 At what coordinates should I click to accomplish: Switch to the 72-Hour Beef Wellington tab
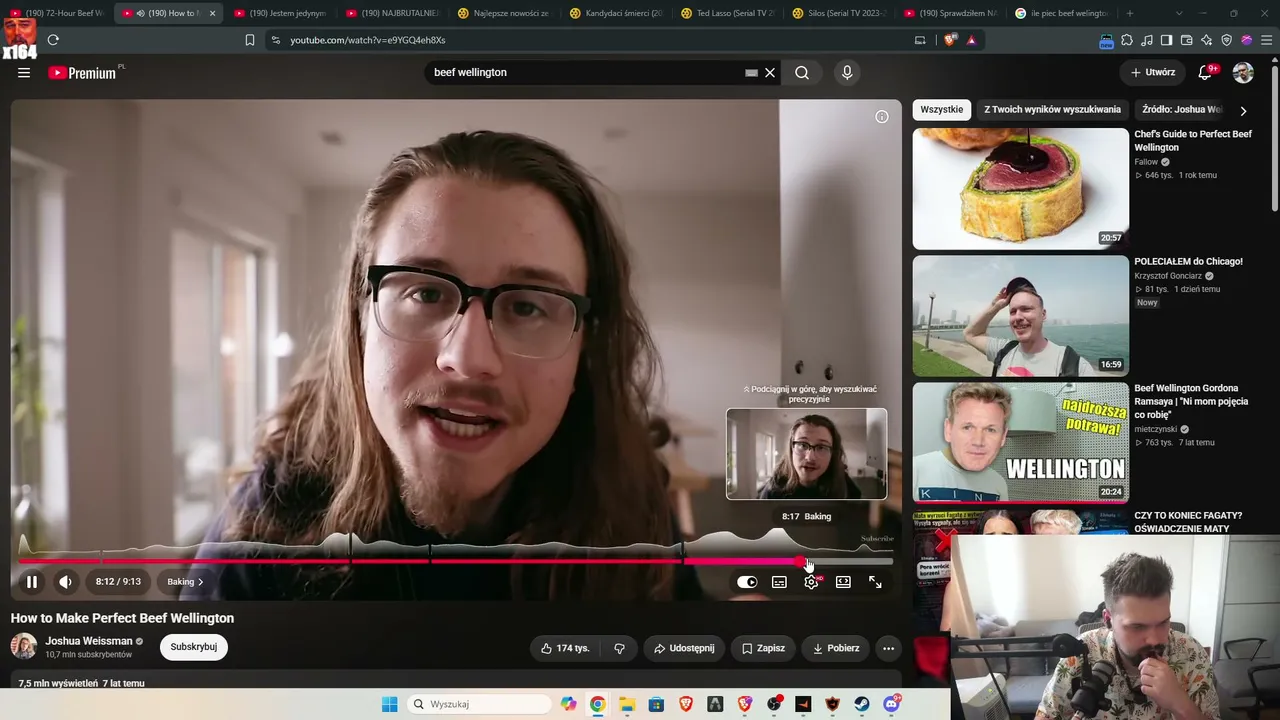point(58,13)
